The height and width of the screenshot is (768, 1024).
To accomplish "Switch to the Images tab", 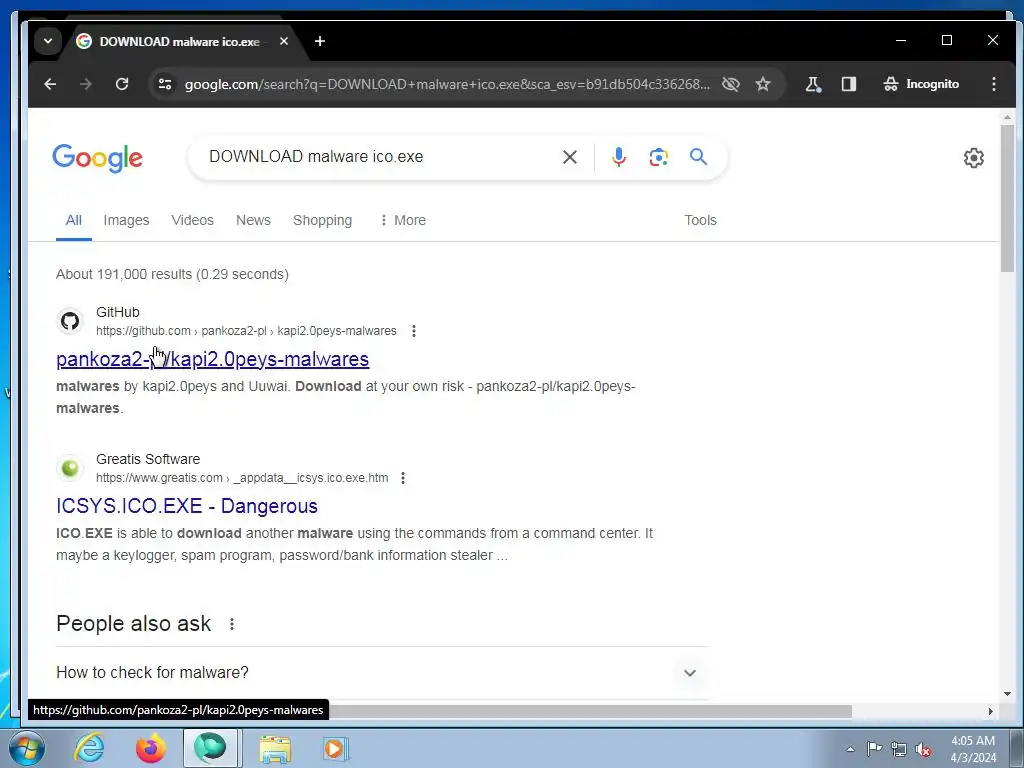I will 126,220.
